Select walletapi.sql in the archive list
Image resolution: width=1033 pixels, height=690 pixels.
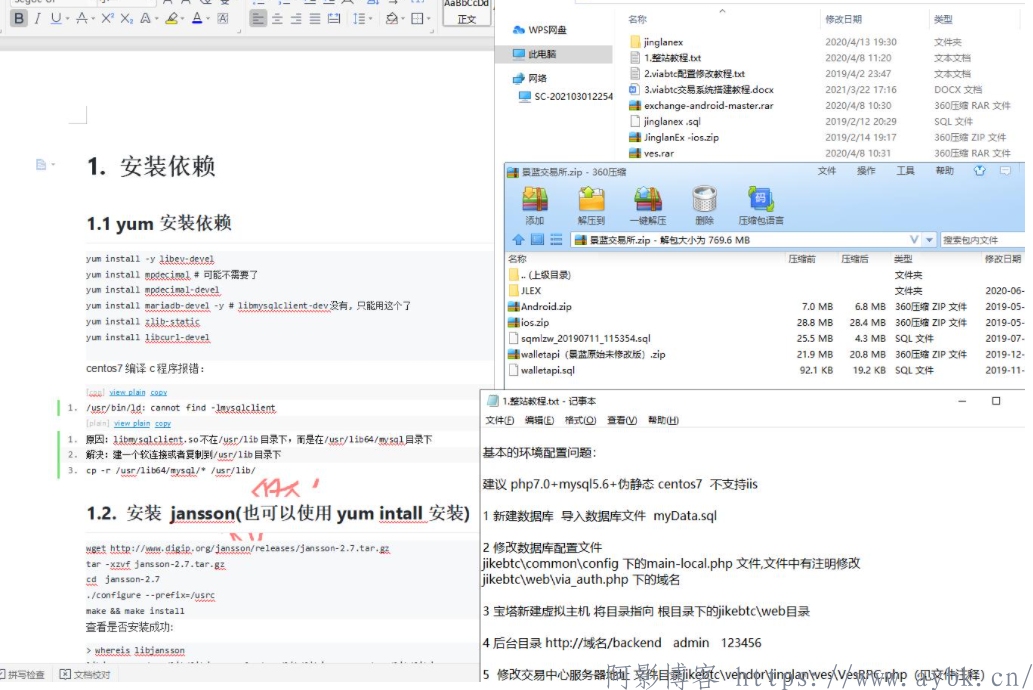click(542, 370)
